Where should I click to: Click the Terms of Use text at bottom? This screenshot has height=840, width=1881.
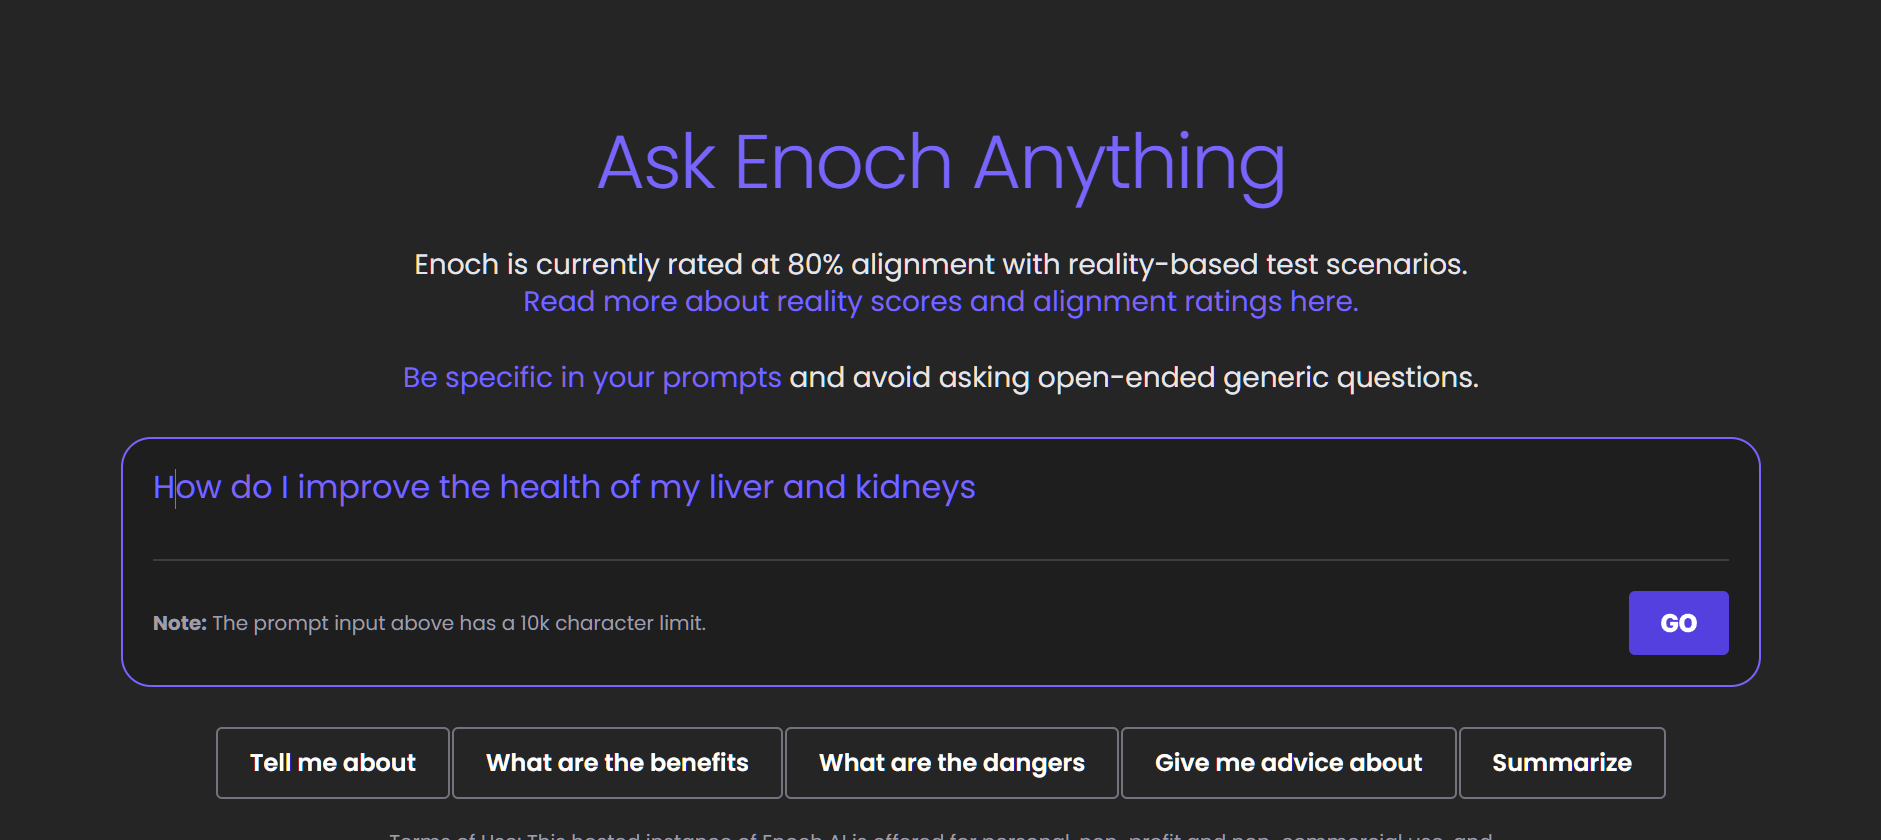coord(940,835)
